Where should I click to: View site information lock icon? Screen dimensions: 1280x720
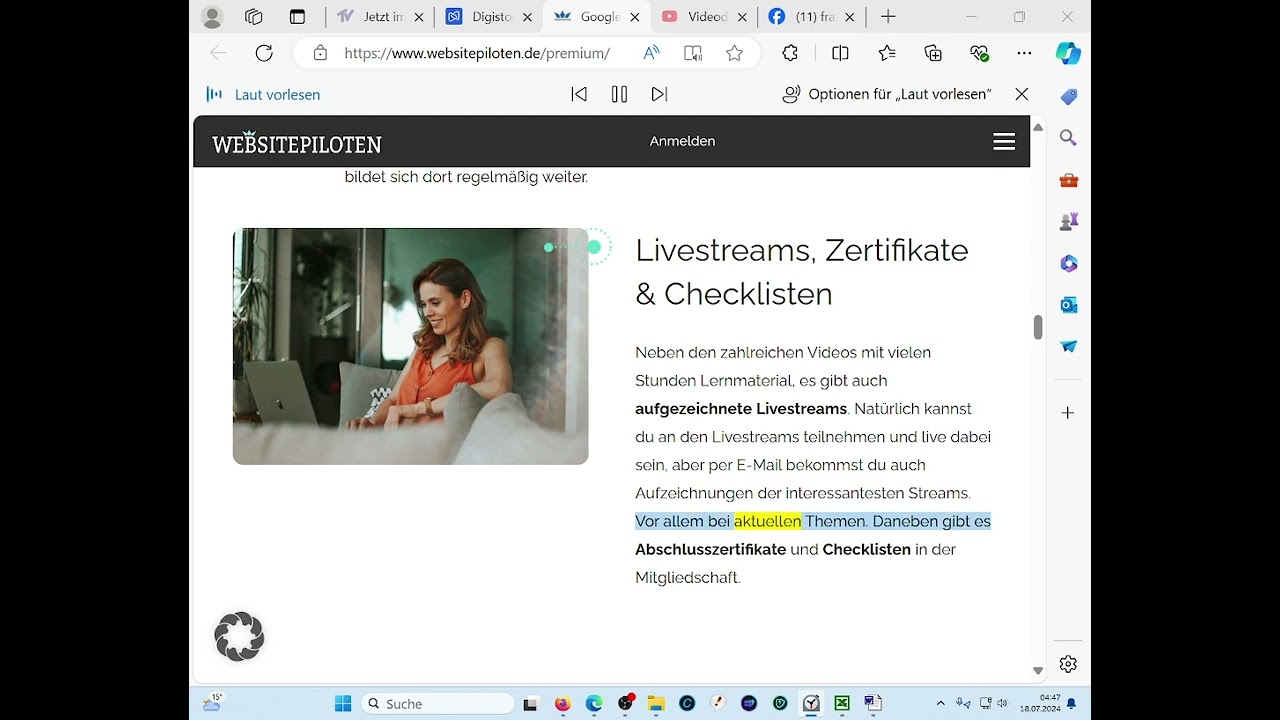[320, 53]
